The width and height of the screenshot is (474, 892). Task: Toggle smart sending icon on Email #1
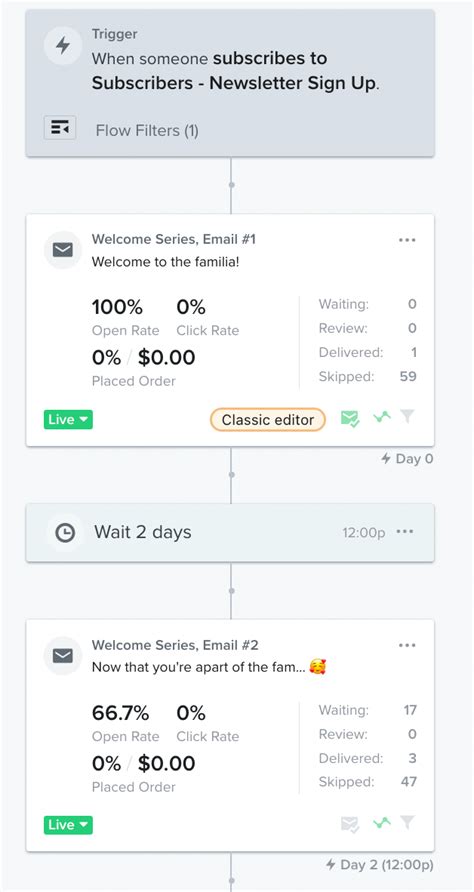click(x=350, y=420)
